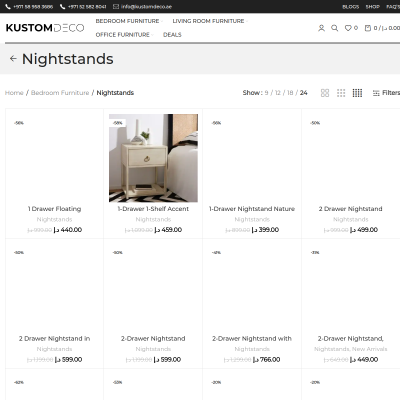
Task: Open the Filters panel
Action: [x=386, y=93]
